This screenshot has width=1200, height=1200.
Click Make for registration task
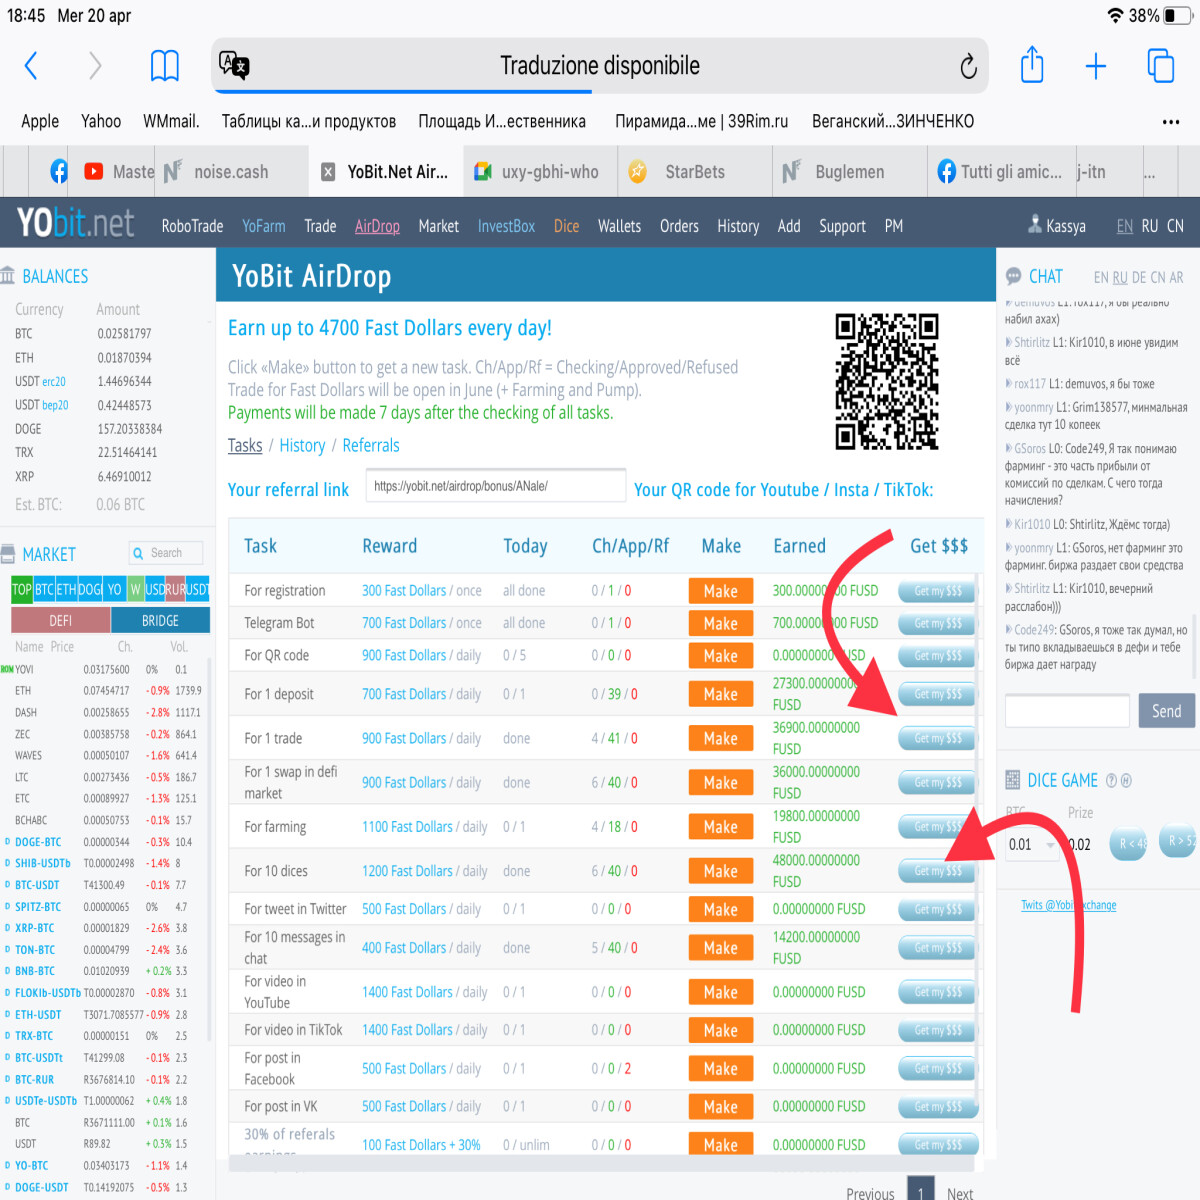click(720, 591)
